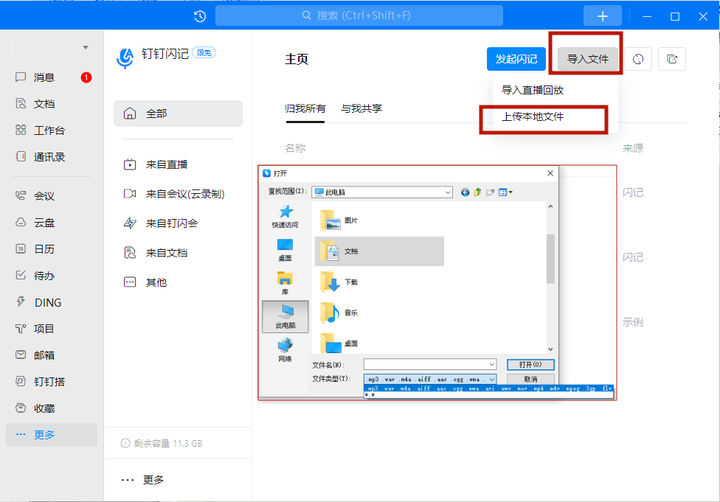Go up one folder level in dialog

478,192
